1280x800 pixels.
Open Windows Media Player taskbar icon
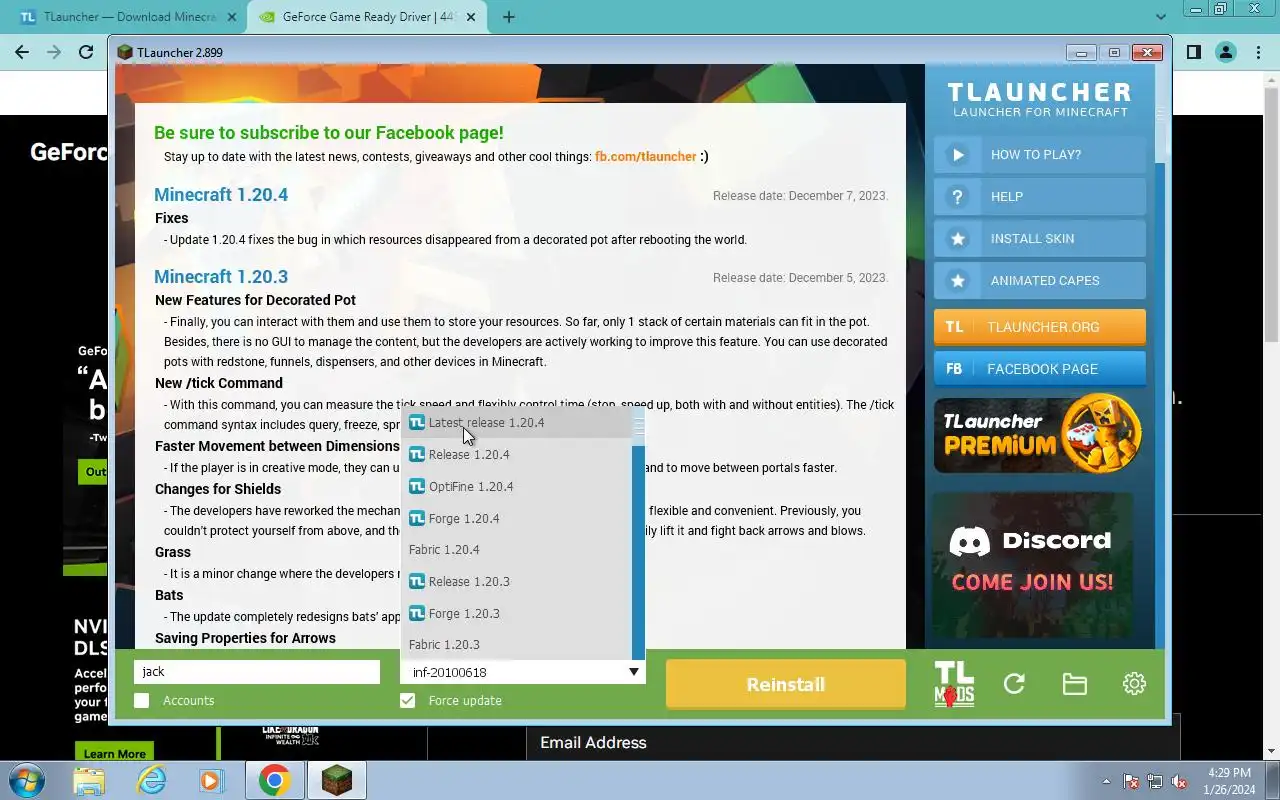click(212, 780)
